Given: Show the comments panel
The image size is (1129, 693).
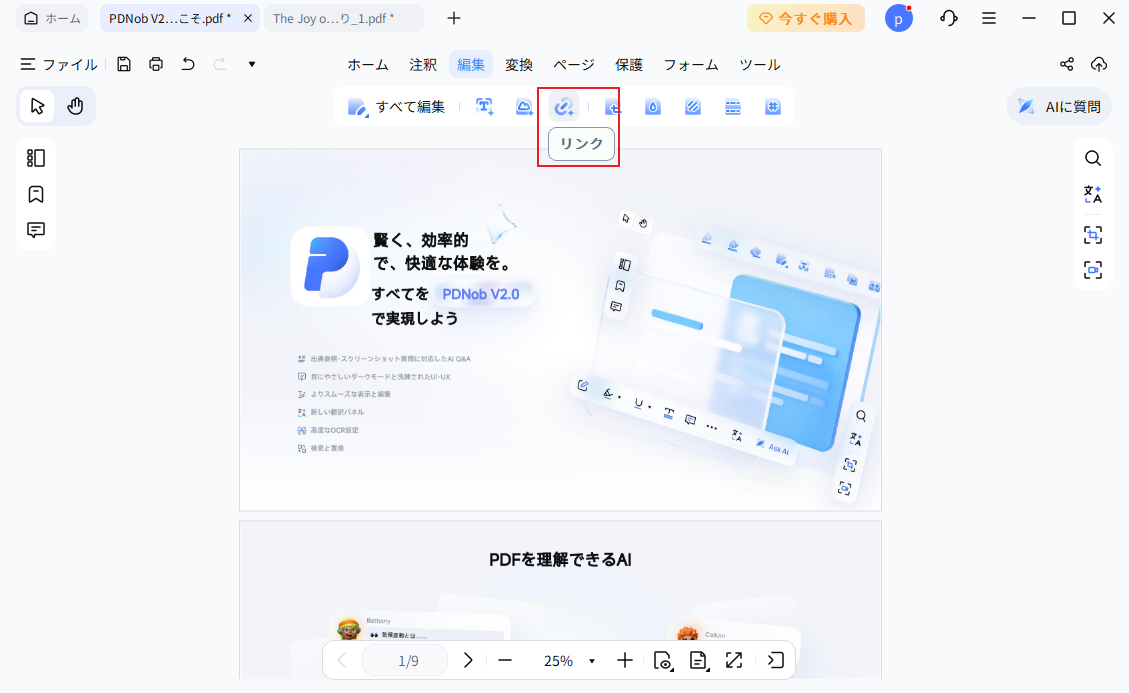Looking at the screenshot, I should pyautogui.click(x=35, y=230).
